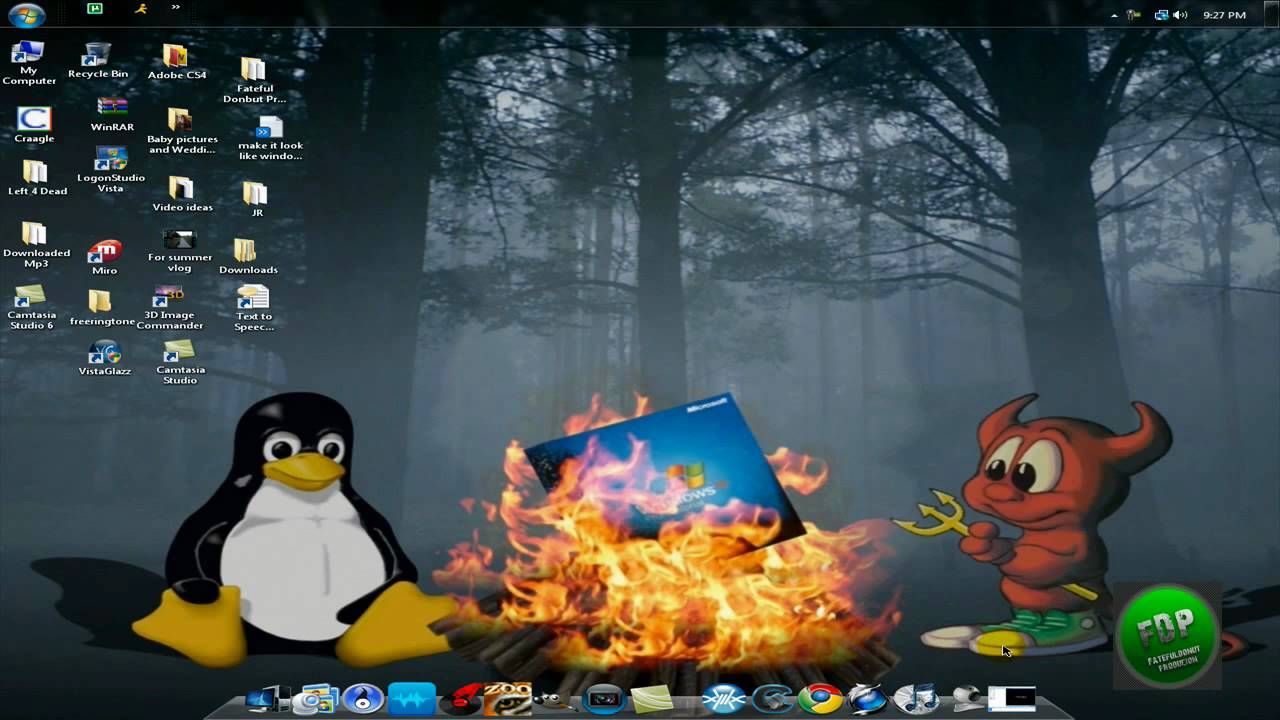Launch Google Chrome from the dock
Image resolution: width=1280 pixels, height=720 pixels.
pyautogui.click(x=821, y=699)
